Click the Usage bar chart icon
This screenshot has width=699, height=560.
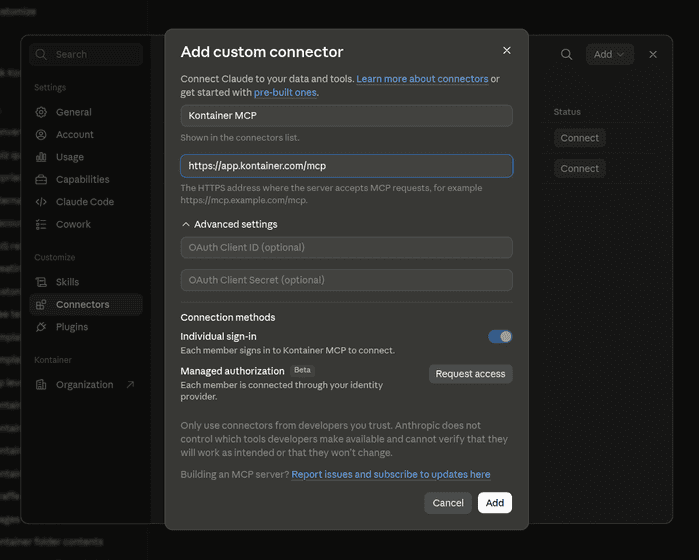tap(41, 157)
